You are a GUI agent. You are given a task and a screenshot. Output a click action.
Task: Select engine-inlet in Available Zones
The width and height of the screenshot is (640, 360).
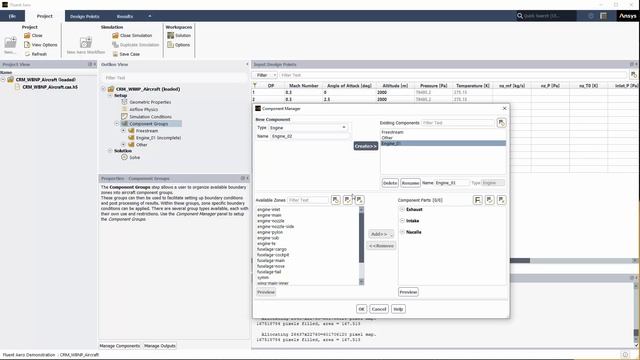269,209
